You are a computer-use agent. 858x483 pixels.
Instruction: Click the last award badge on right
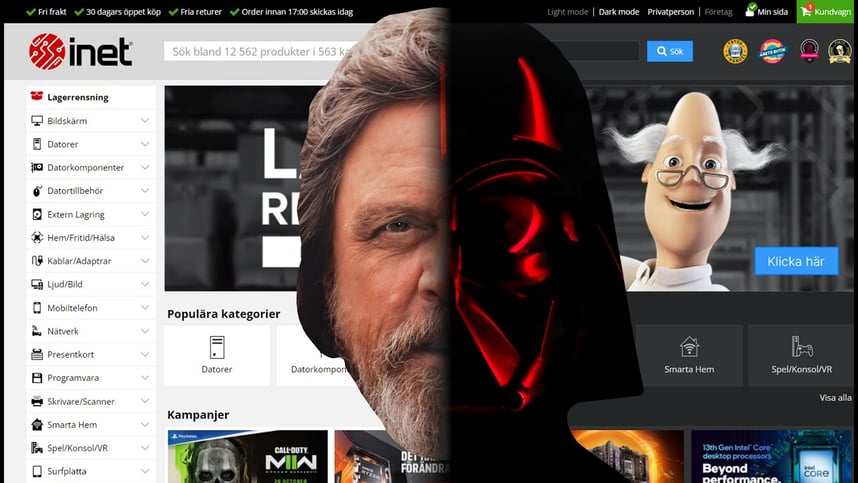click(x=839, y=51)
